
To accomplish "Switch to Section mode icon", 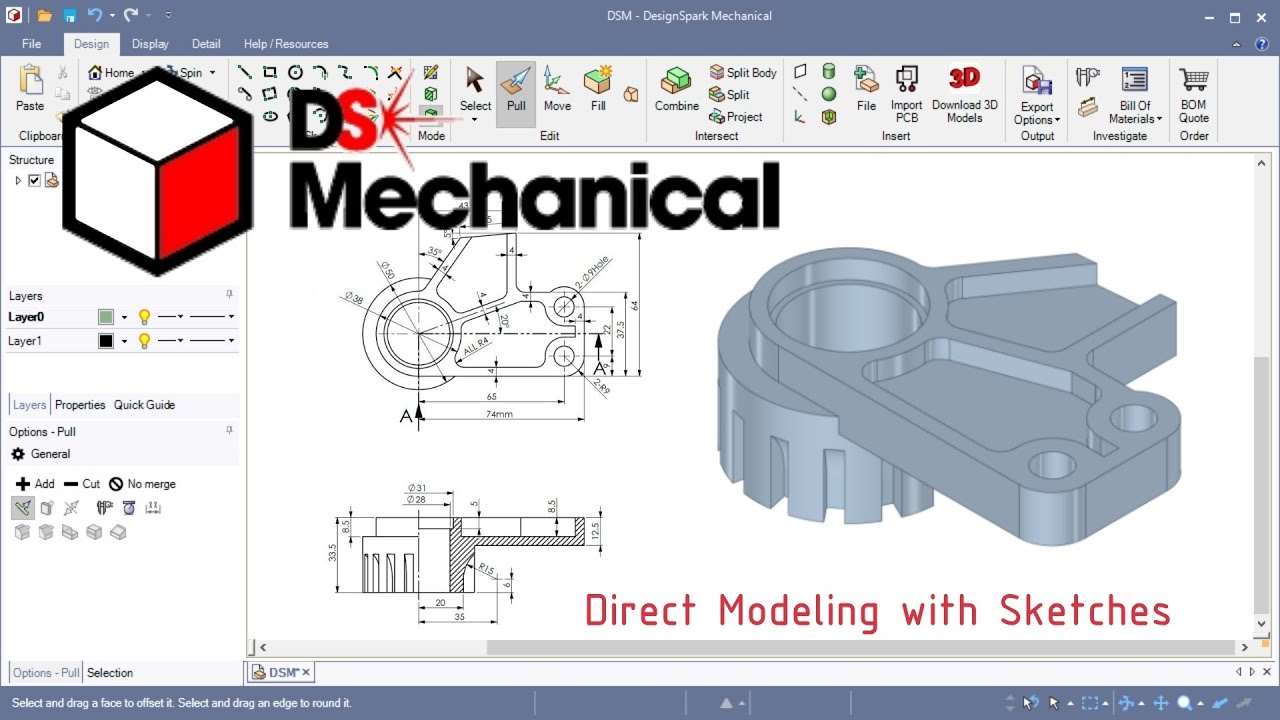I will [x=431, y=94].
